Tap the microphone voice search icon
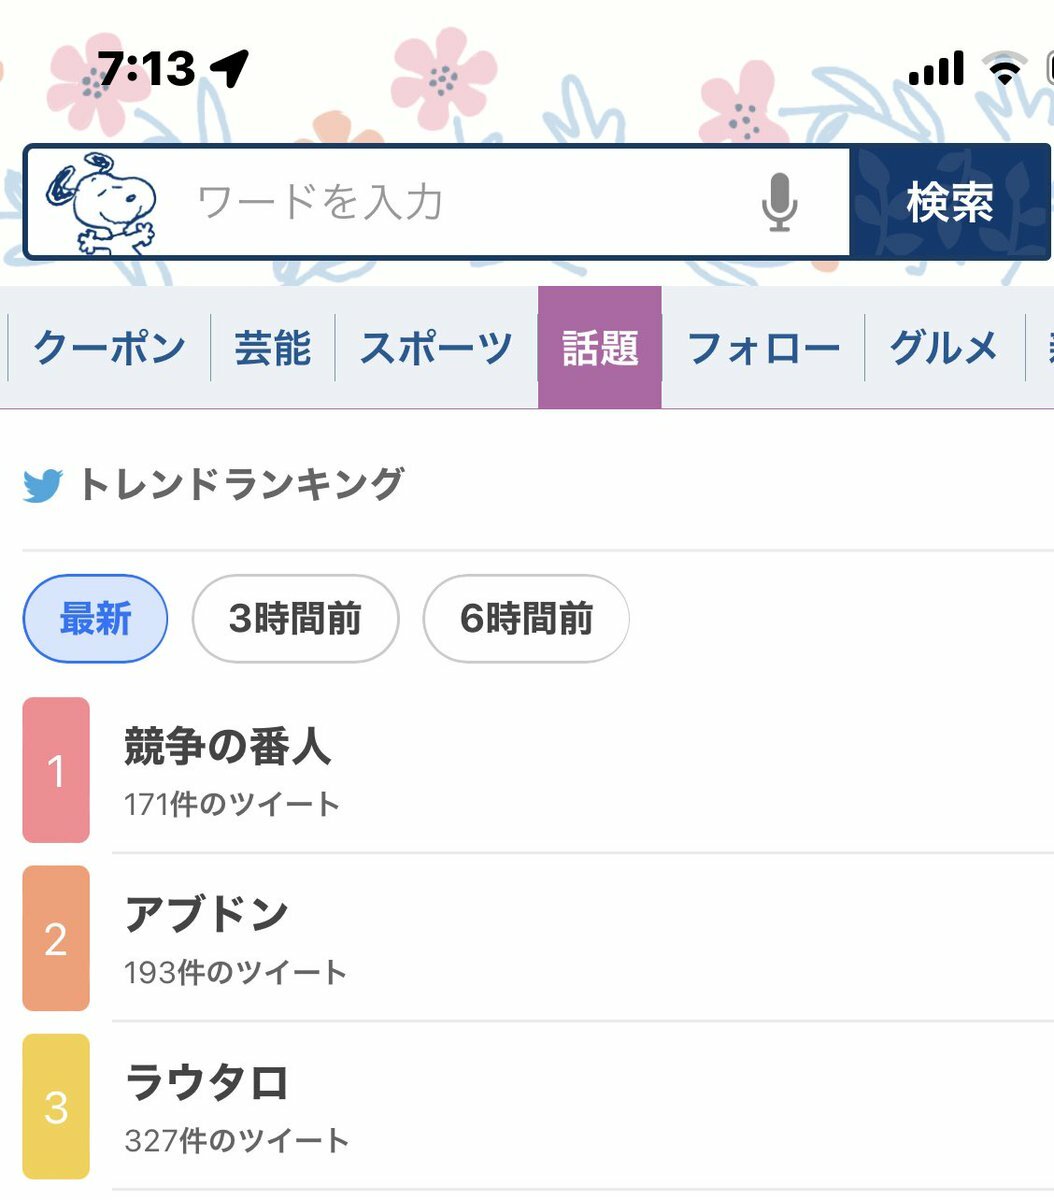The height and width of the screenshot is (1200, 1054). [779, 202]
